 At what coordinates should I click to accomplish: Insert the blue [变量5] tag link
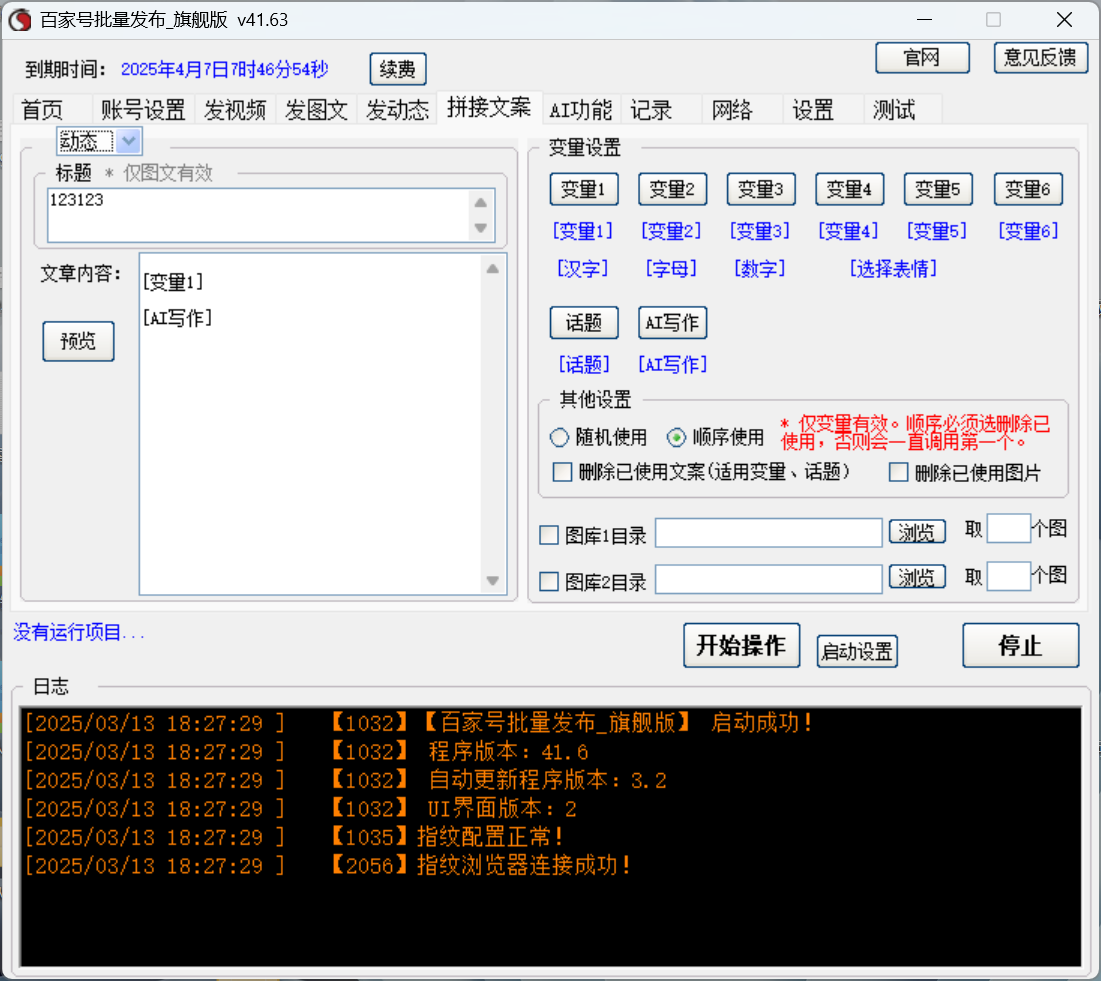[x=937, y=230]
